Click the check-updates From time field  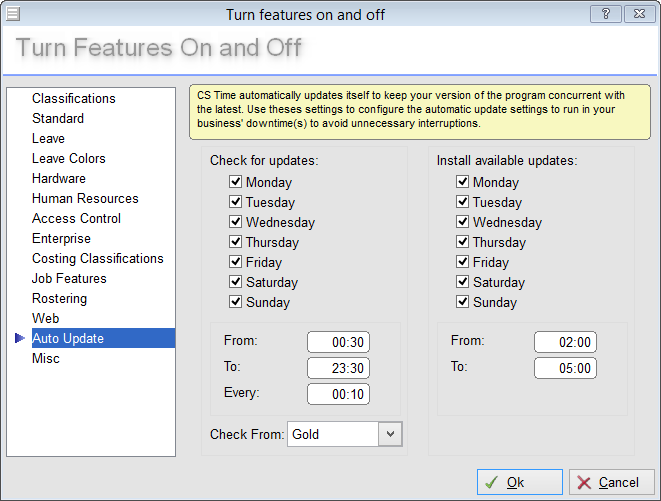338,342
